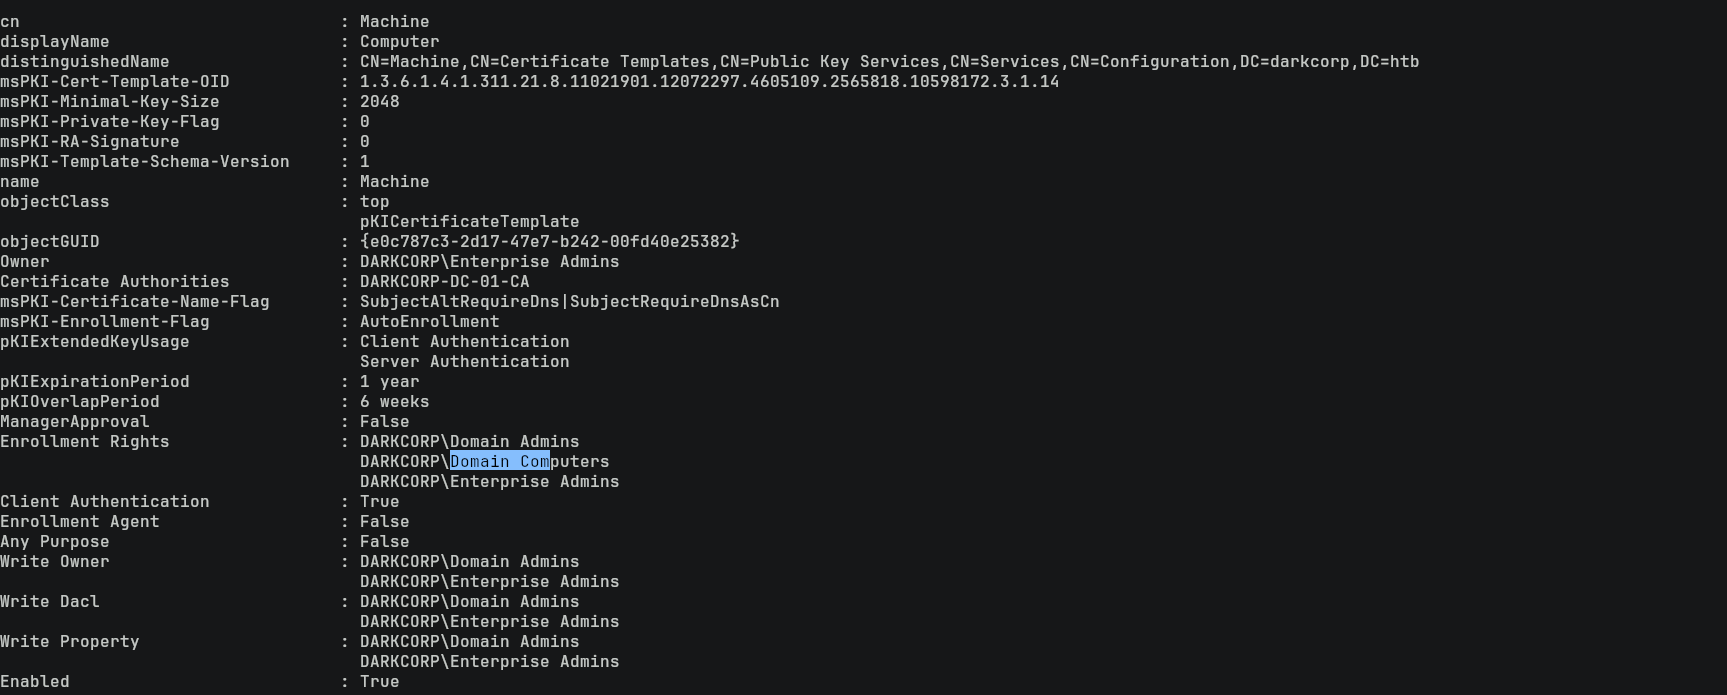This screenshot has height=695, width=1727.
Task: Click the msPKI-Cert-Template-OID number string
Action: [x=708, y=81]
